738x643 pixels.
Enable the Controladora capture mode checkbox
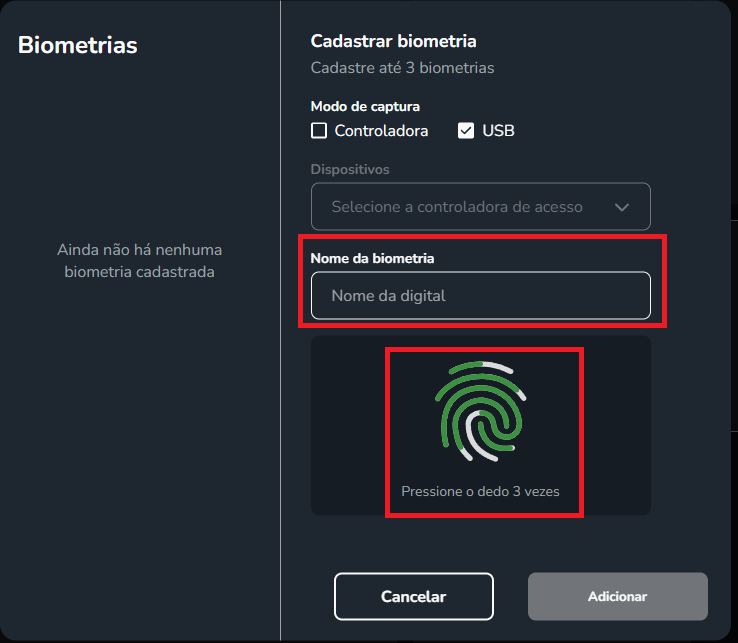coord(319,130)
